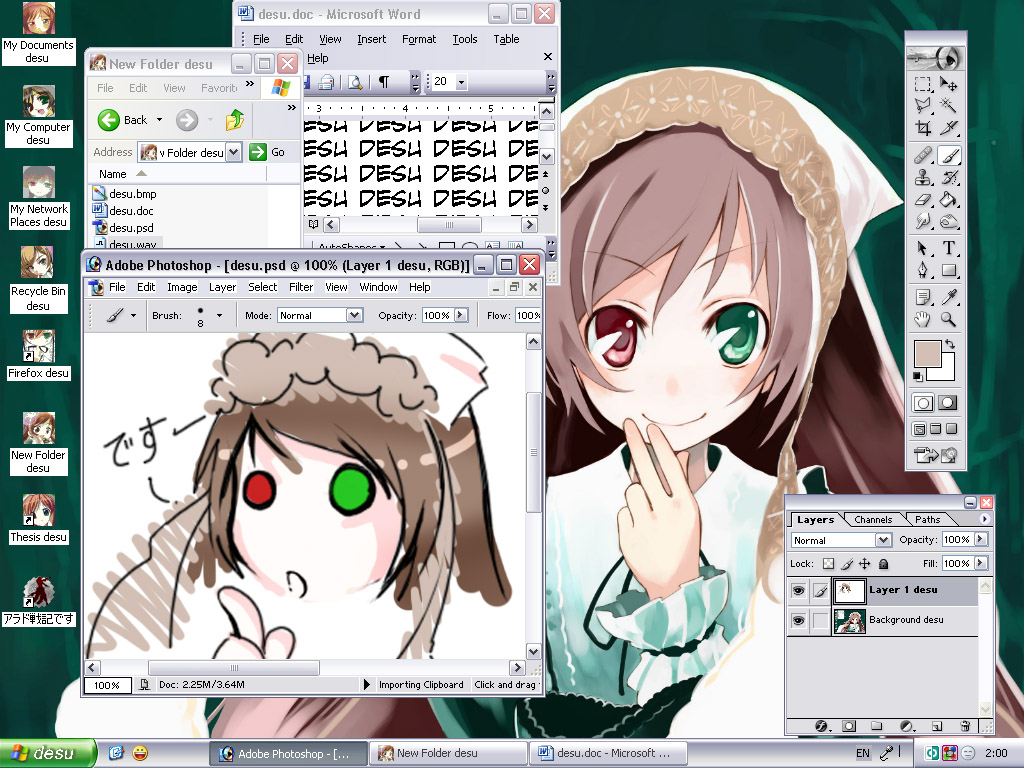Image resolution: width=1024 pixels, height=768 pixels.
Task: Click the delete layer trash icon
Action: pyautogui.click(x=965, y=726)
